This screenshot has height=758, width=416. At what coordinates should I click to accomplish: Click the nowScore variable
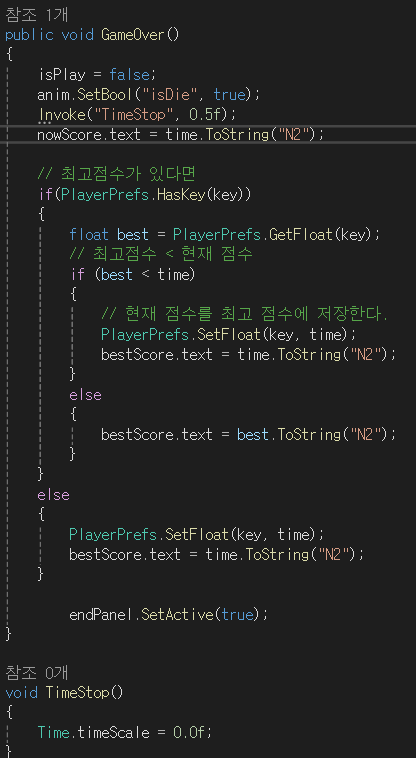point(70,134)
